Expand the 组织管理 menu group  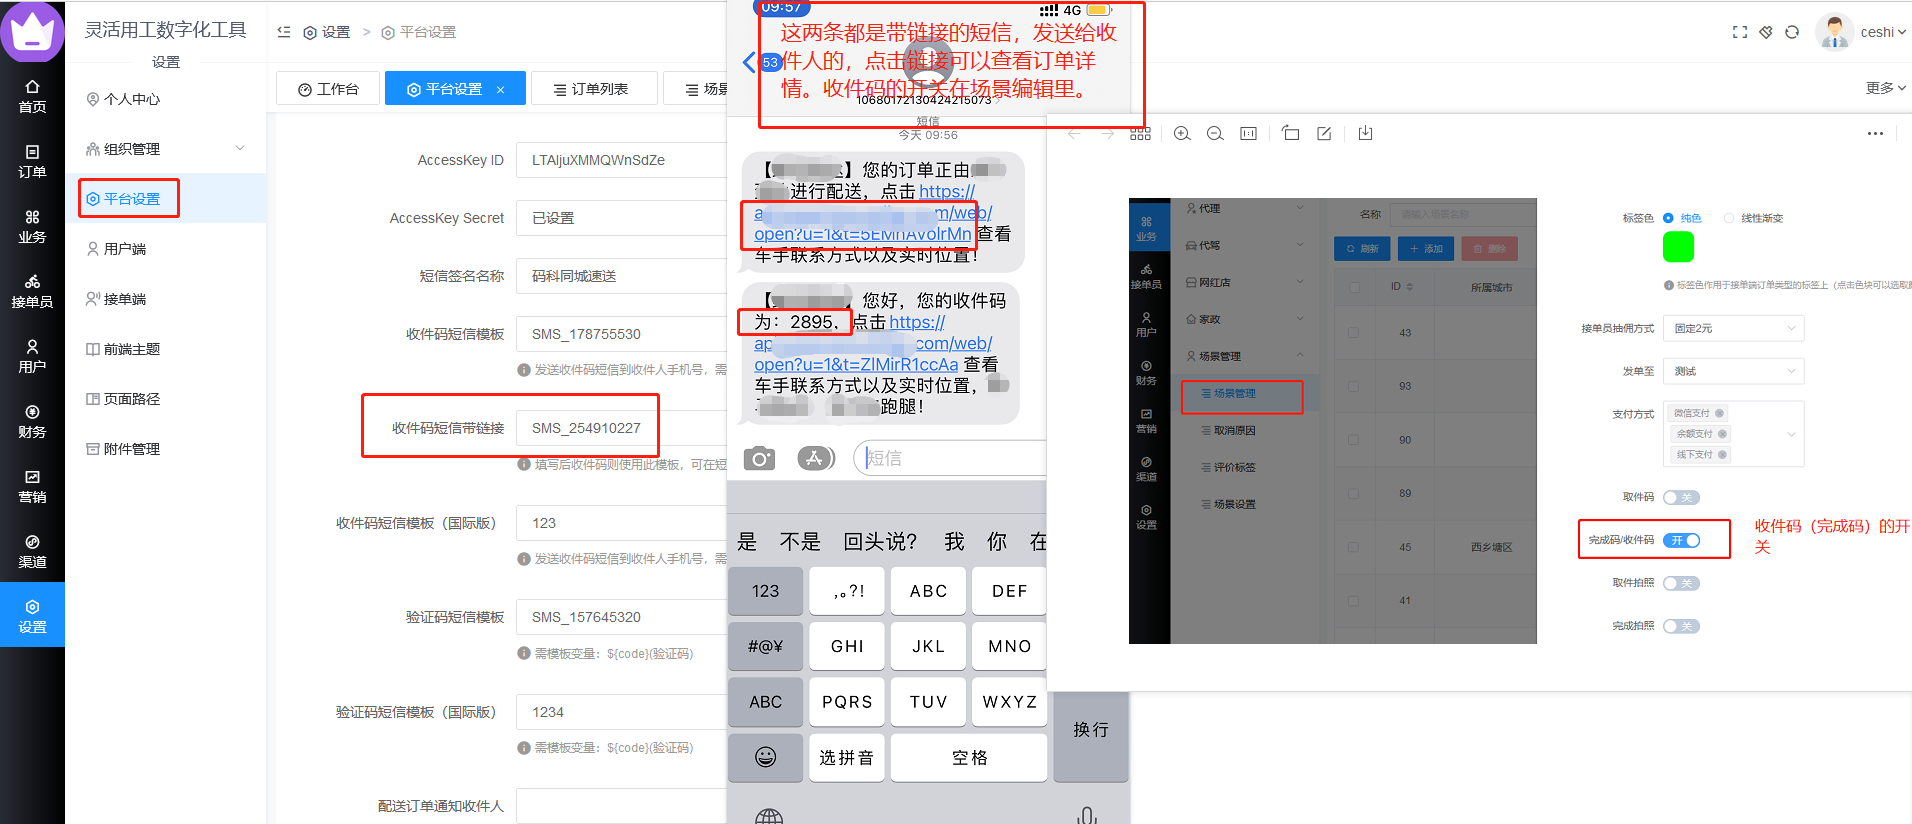pyautogui.click(x=166, y=149)
